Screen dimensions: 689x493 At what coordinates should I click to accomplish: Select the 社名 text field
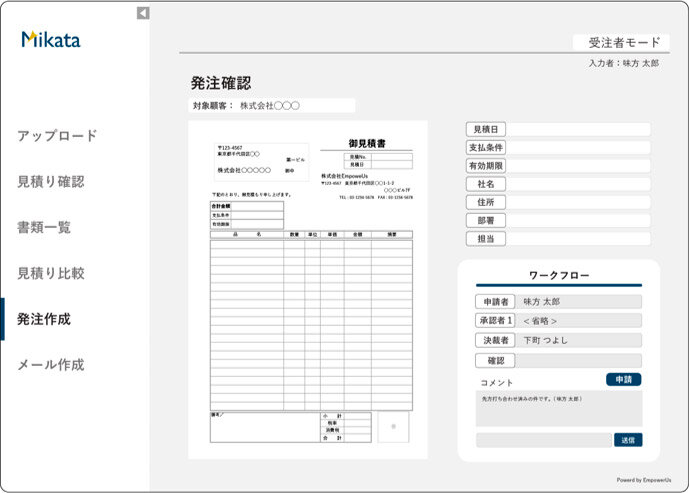click(x=580, y=184)
